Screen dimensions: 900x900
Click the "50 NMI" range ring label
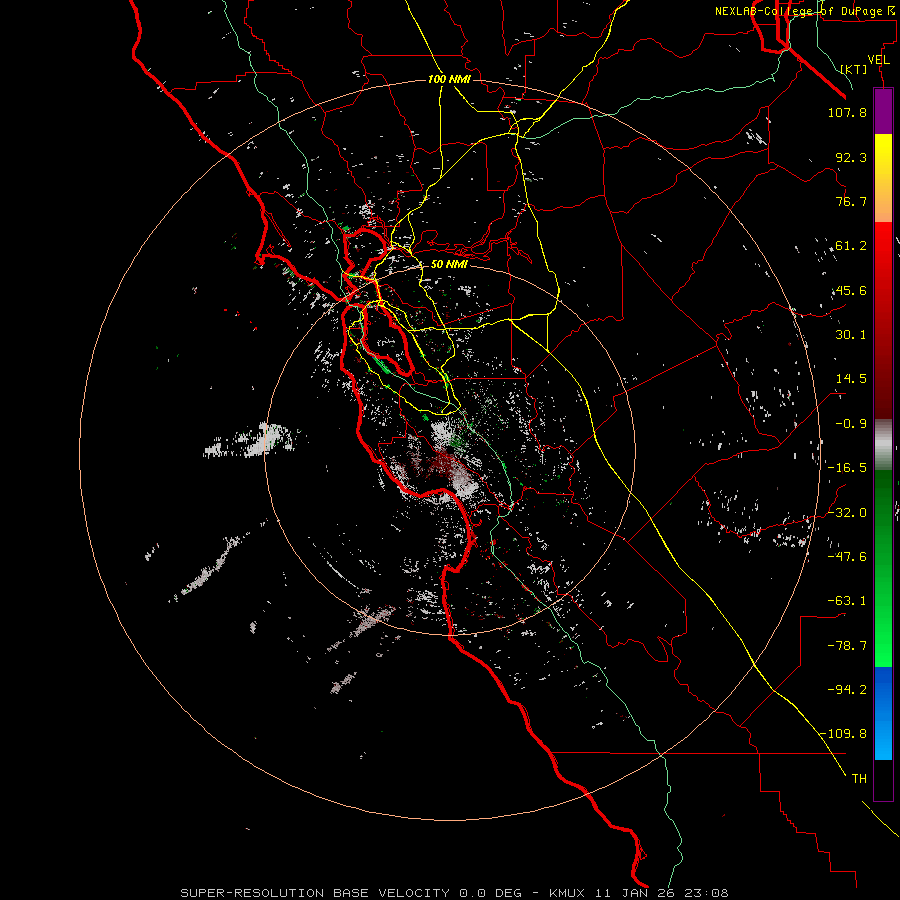tap(449, 264)
